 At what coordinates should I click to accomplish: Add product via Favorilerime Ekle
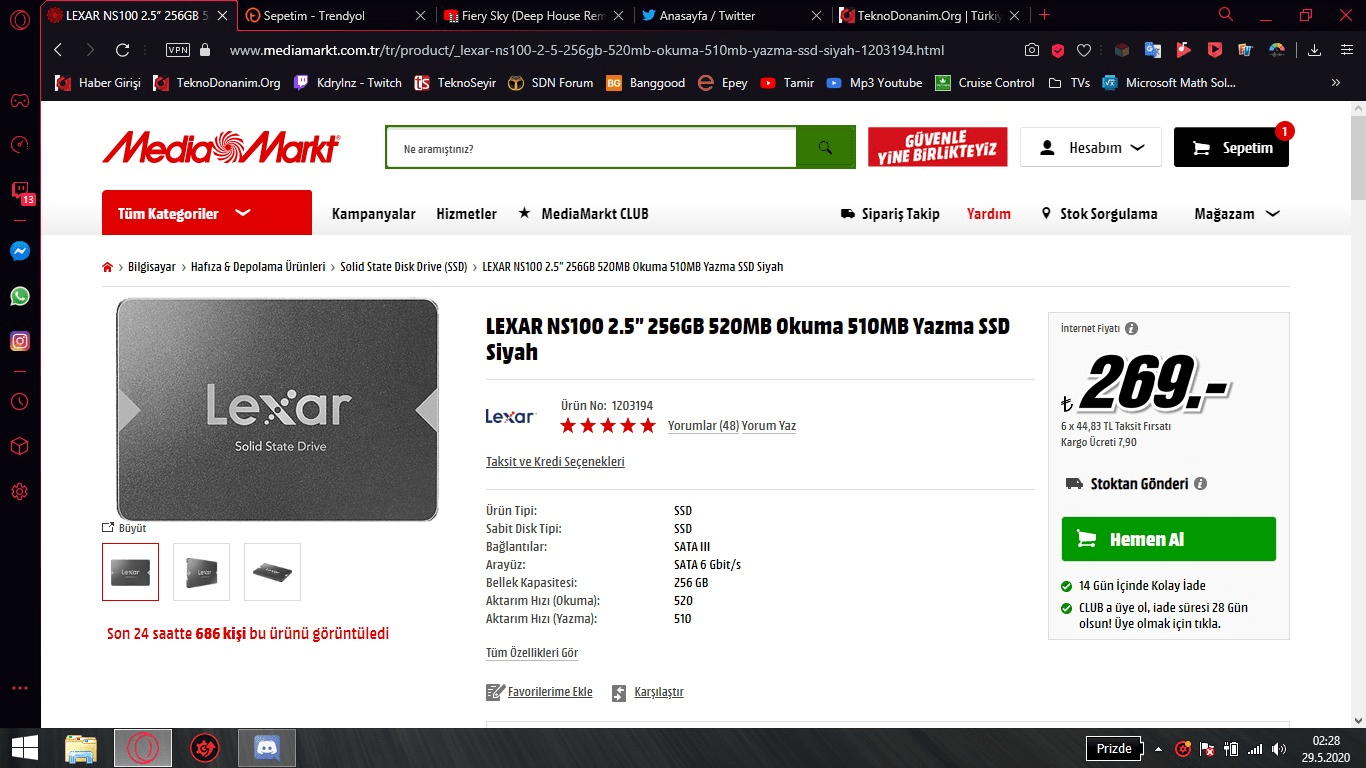pyautogui.click(x=539, y=692)
